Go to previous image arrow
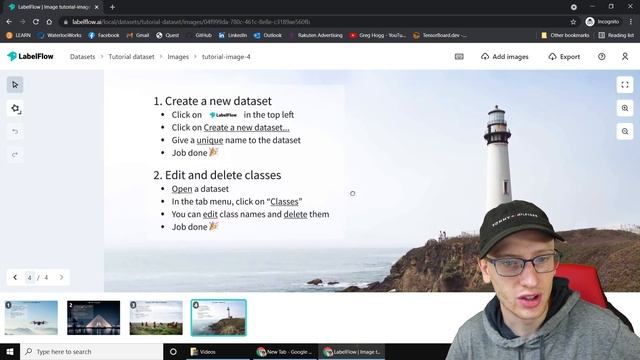Viewport: 640px width, 360px height. tap(15, 278)
